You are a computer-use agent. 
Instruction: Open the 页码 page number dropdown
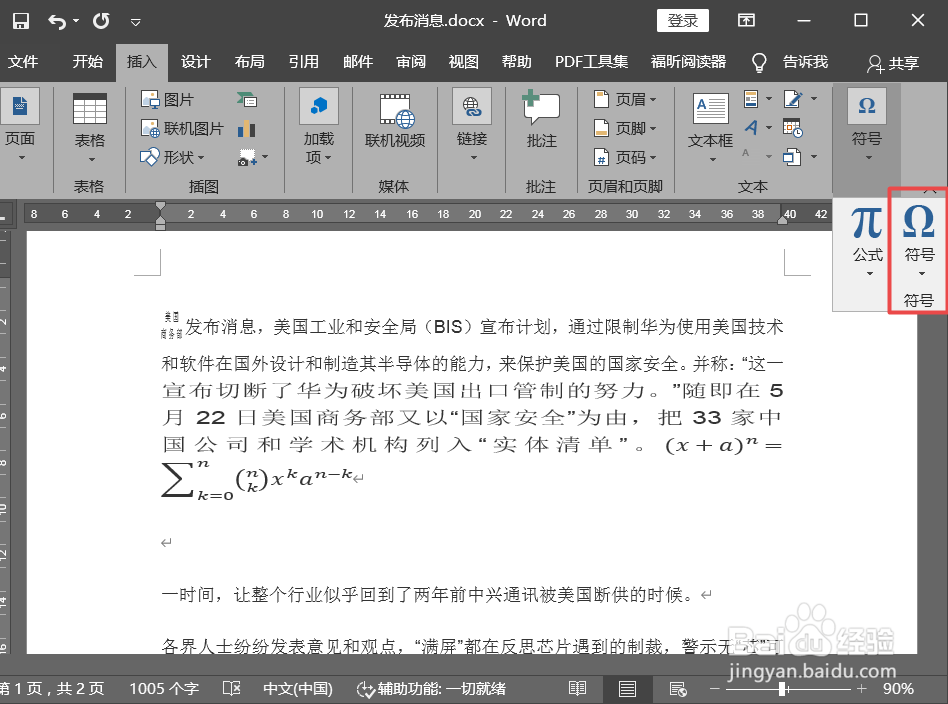tap(625, 157)
